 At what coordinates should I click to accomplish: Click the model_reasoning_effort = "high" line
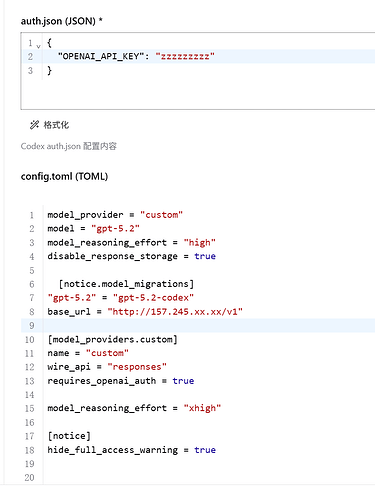[x=131, y=242]
